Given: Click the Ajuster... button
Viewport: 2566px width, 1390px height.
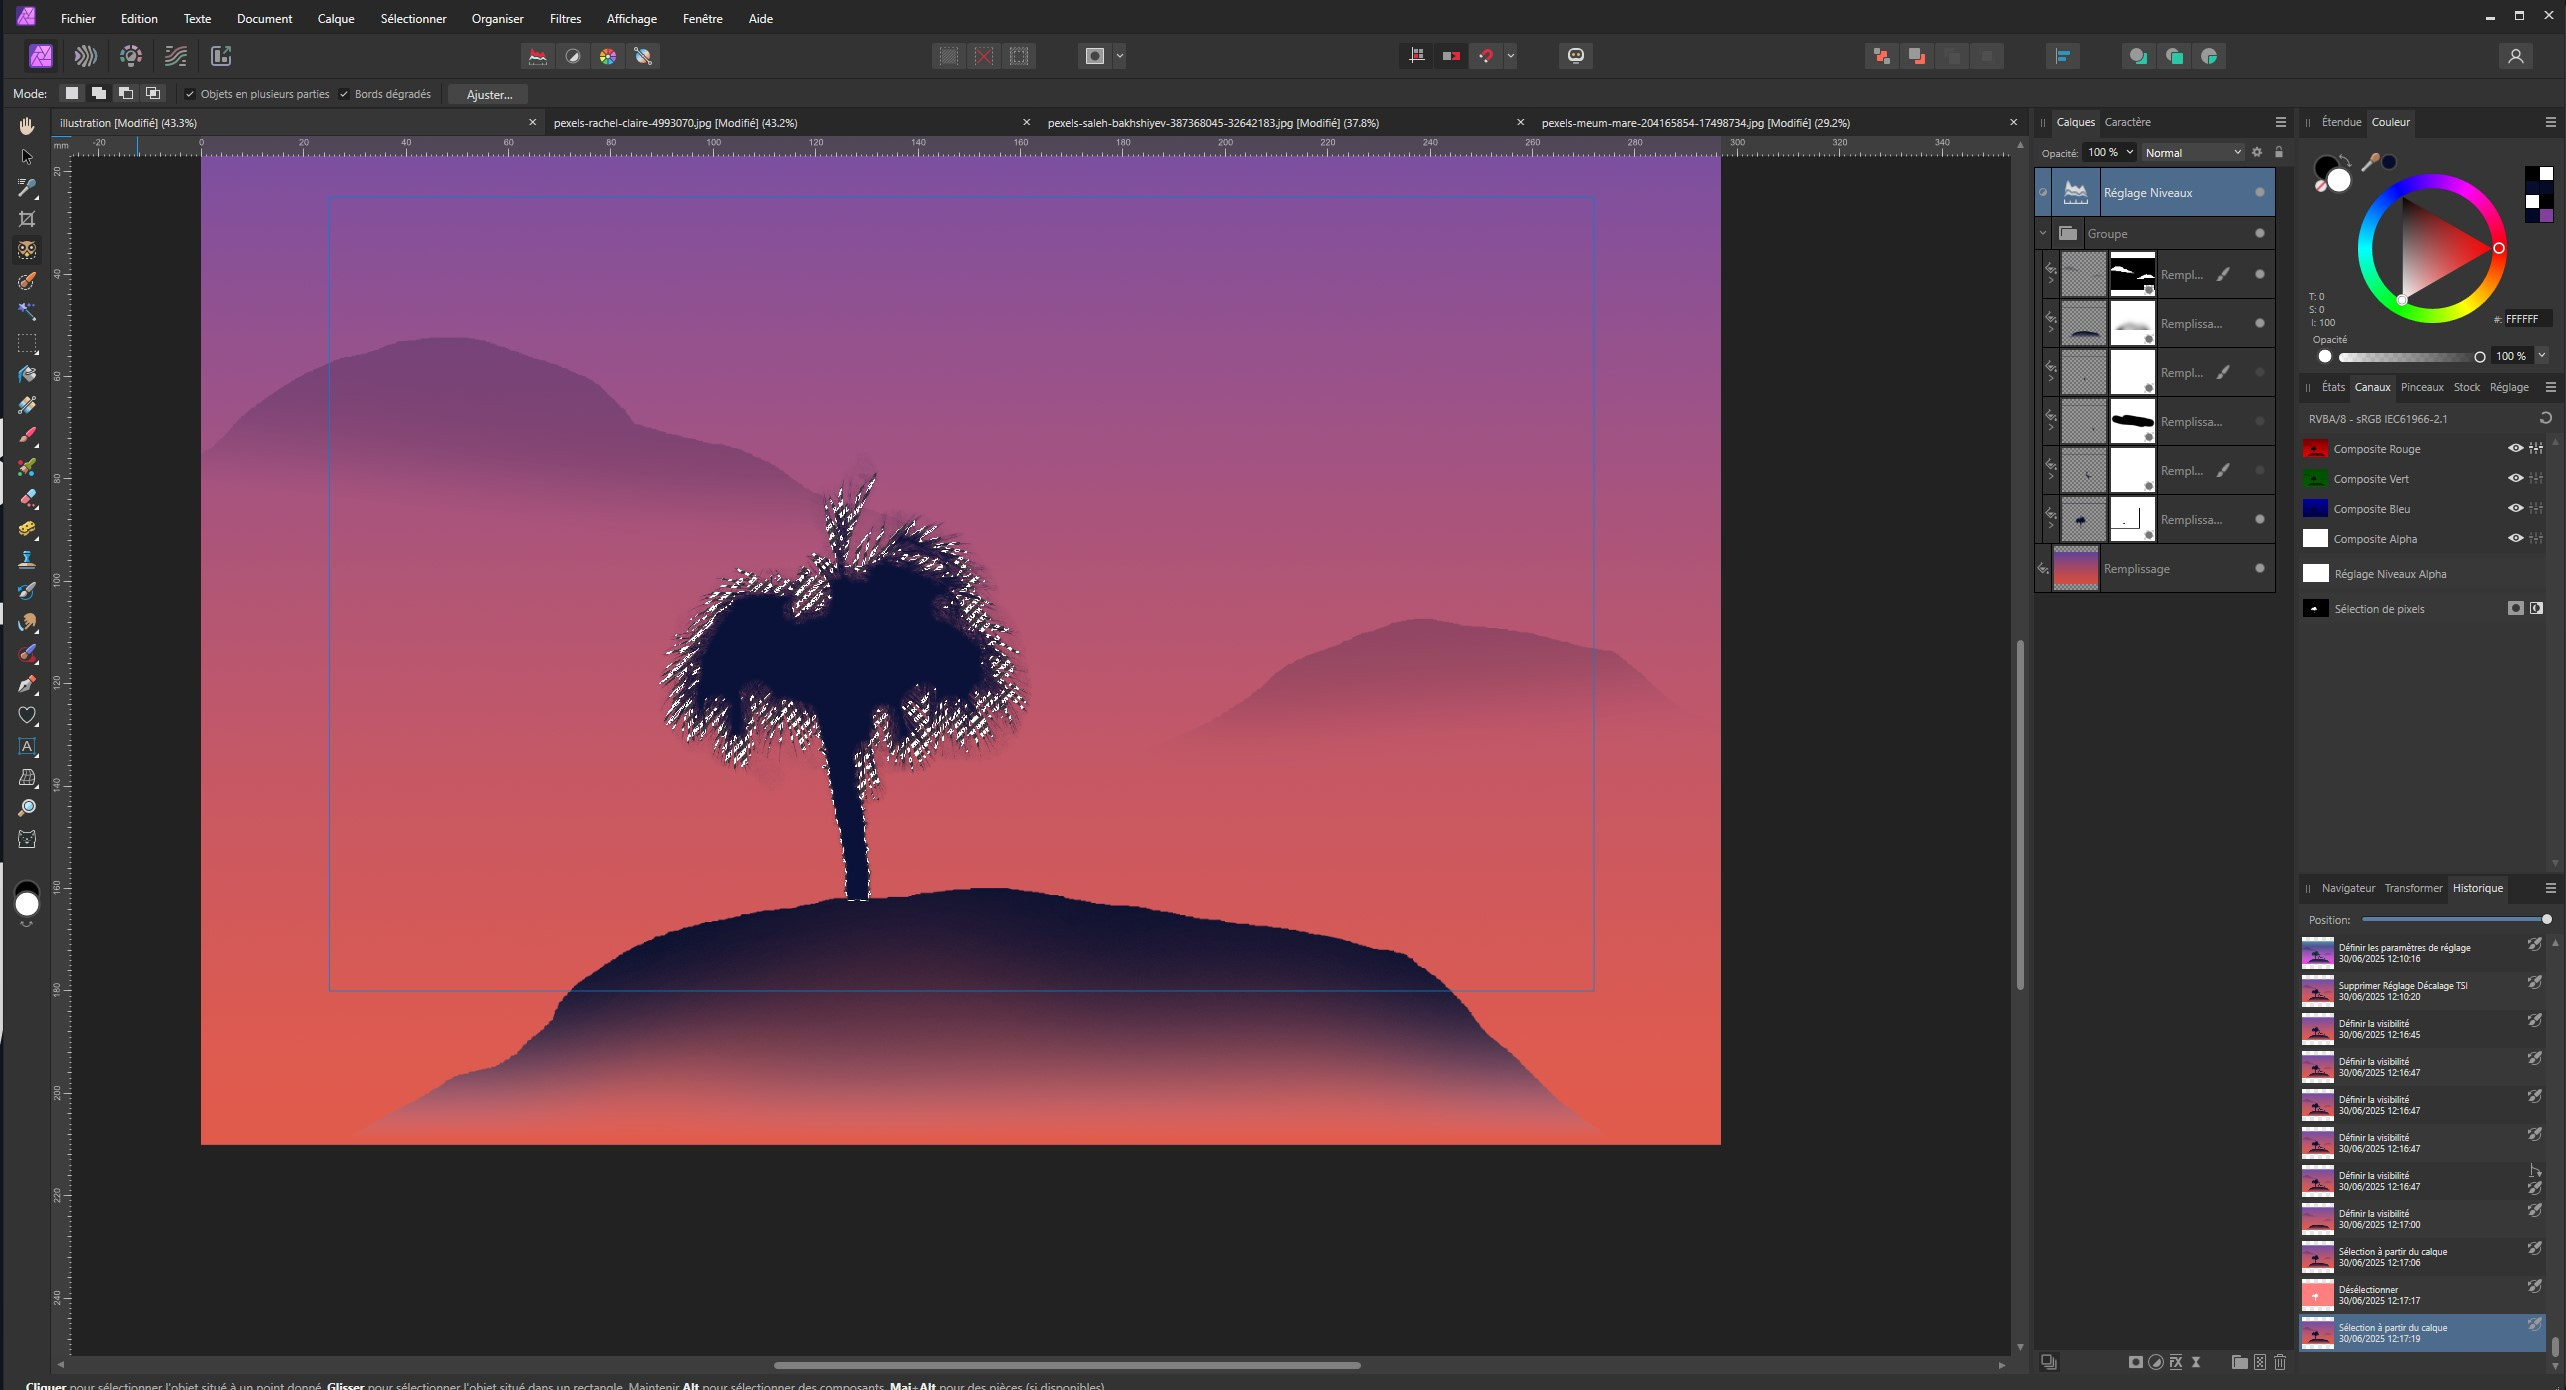Looking at the screenshot, I should tap(489, 94).
